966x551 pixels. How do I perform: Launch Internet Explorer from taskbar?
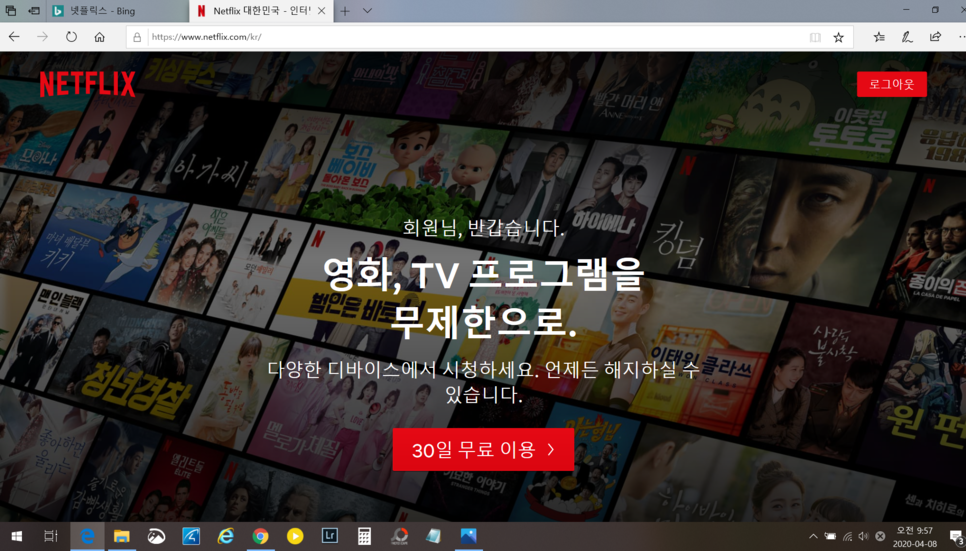click(225, 536)
